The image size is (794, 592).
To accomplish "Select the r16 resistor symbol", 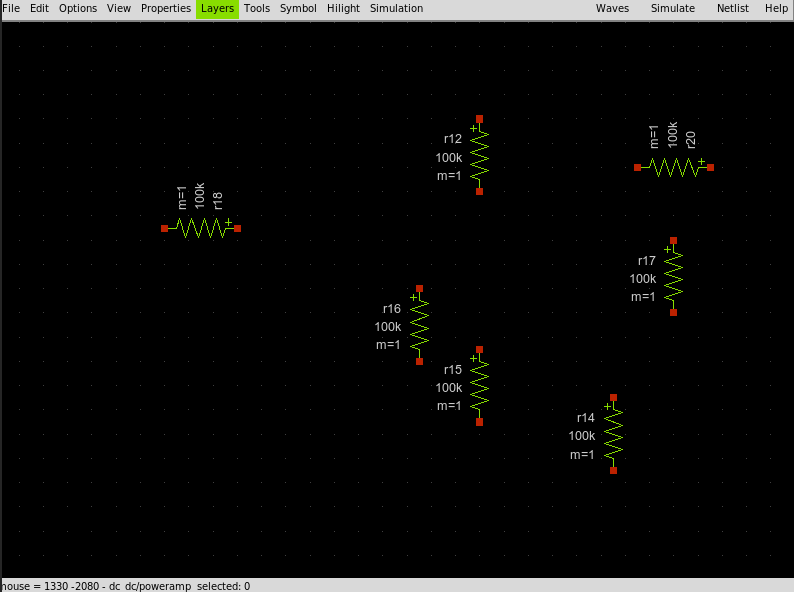I will (420, 325).
